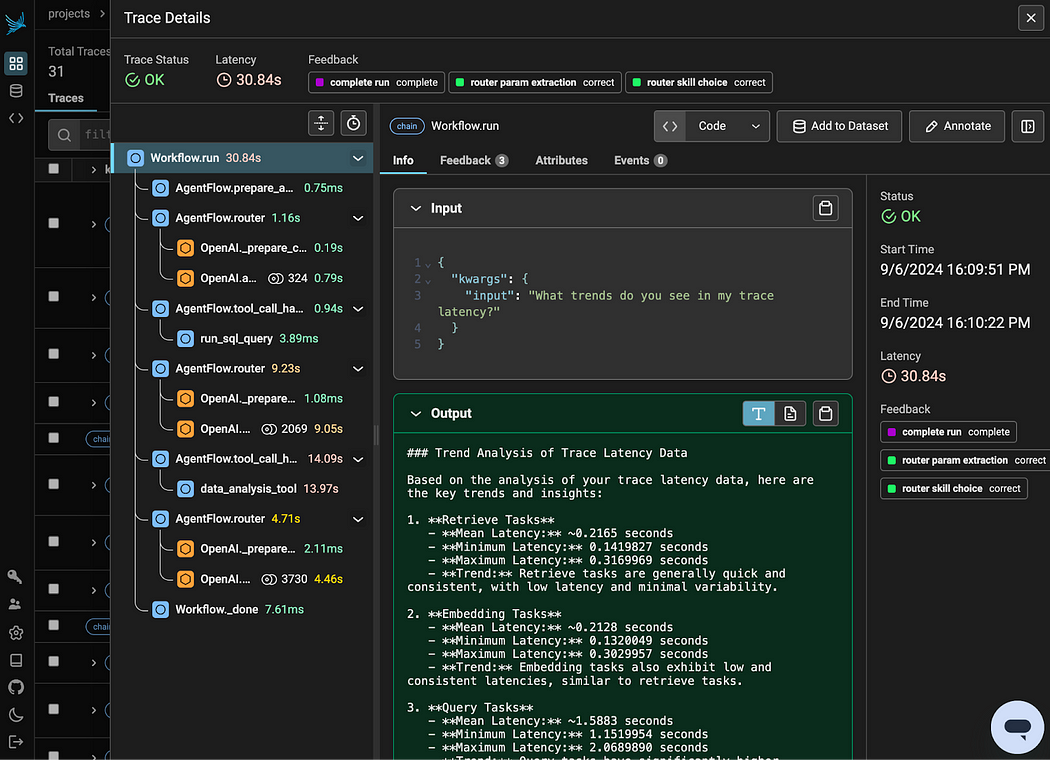Open the chat support bubble
The image size is (1050, 760).
(x=1017, y=727)
